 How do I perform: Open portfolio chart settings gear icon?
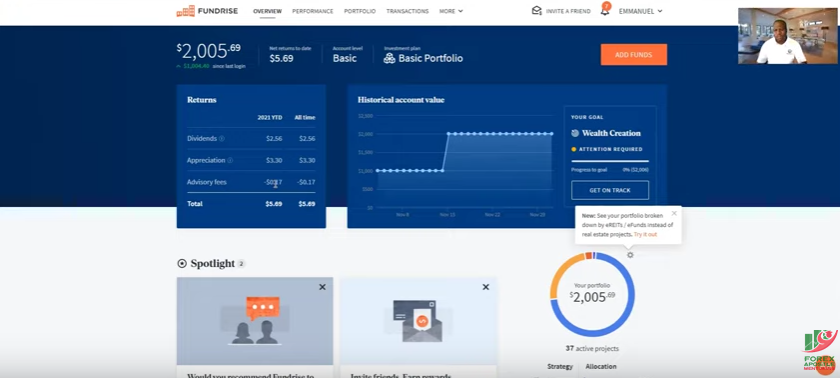[x=630, y=255]
